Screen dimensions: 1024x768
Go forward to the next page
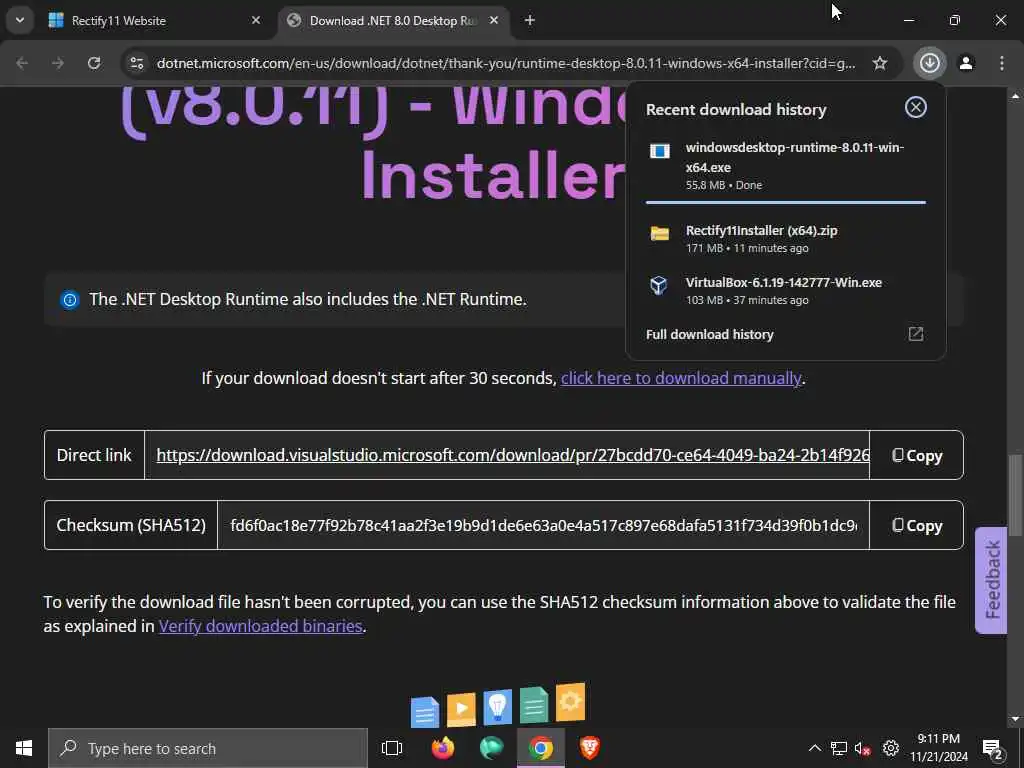point(58,63)
